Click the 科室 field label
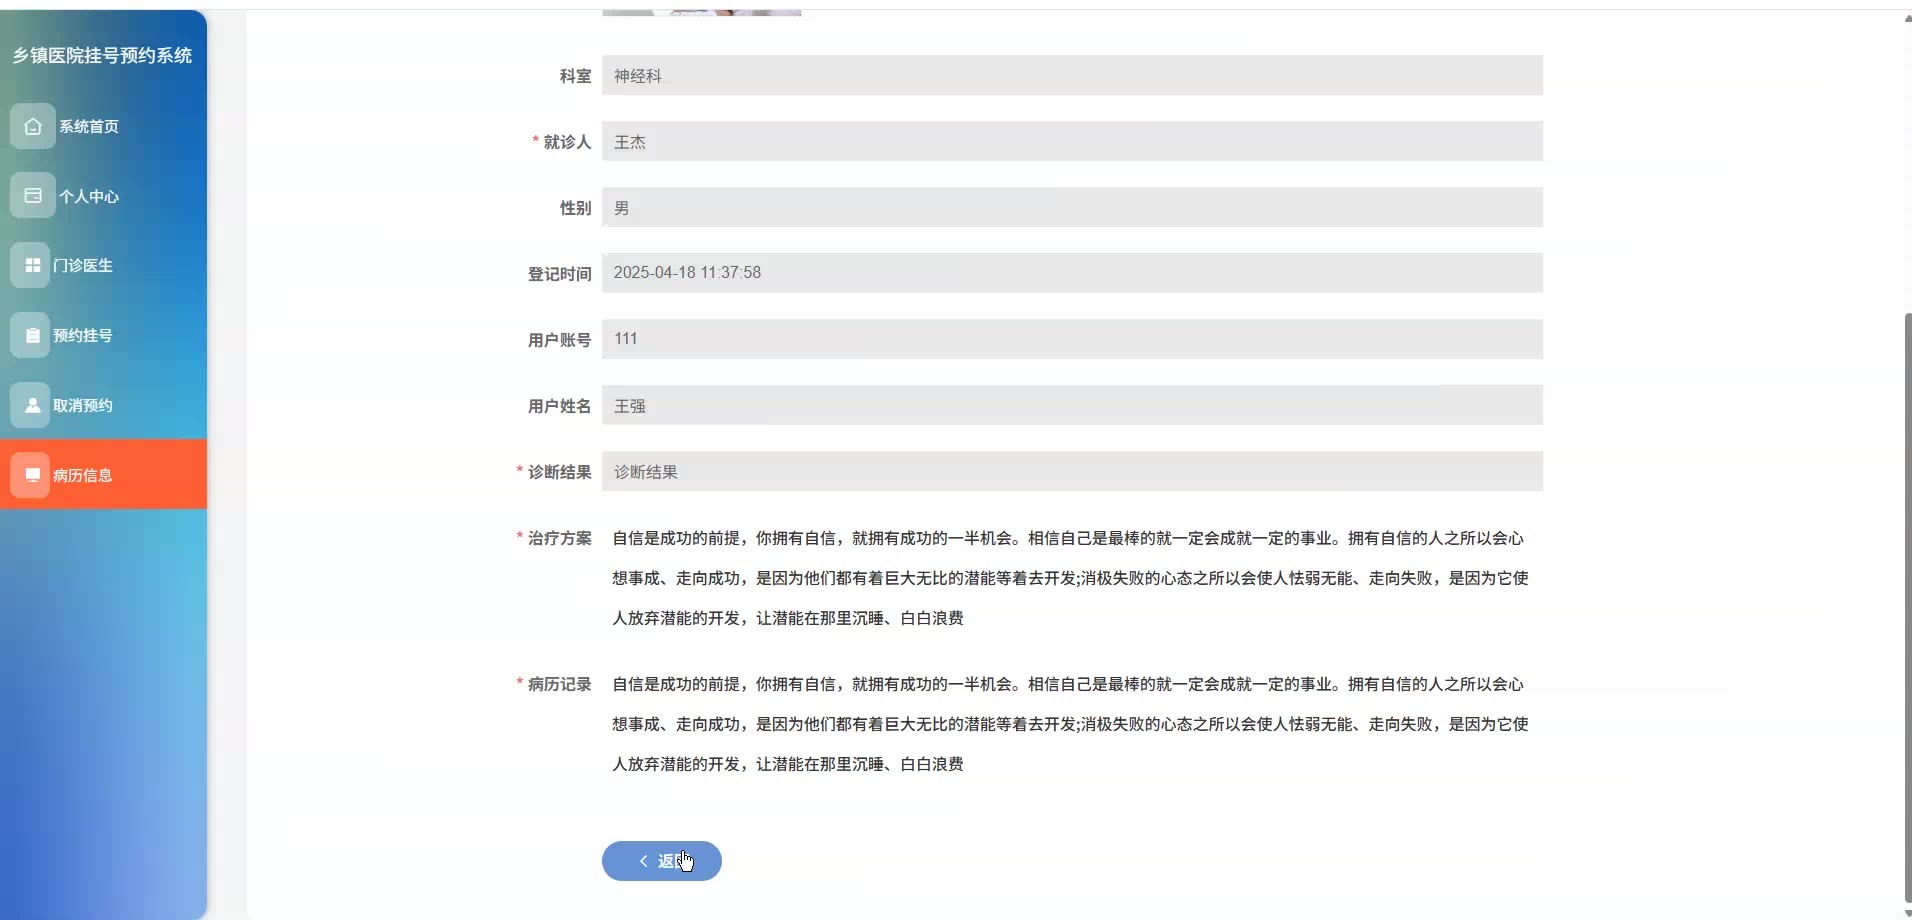 tap(575, 76)
